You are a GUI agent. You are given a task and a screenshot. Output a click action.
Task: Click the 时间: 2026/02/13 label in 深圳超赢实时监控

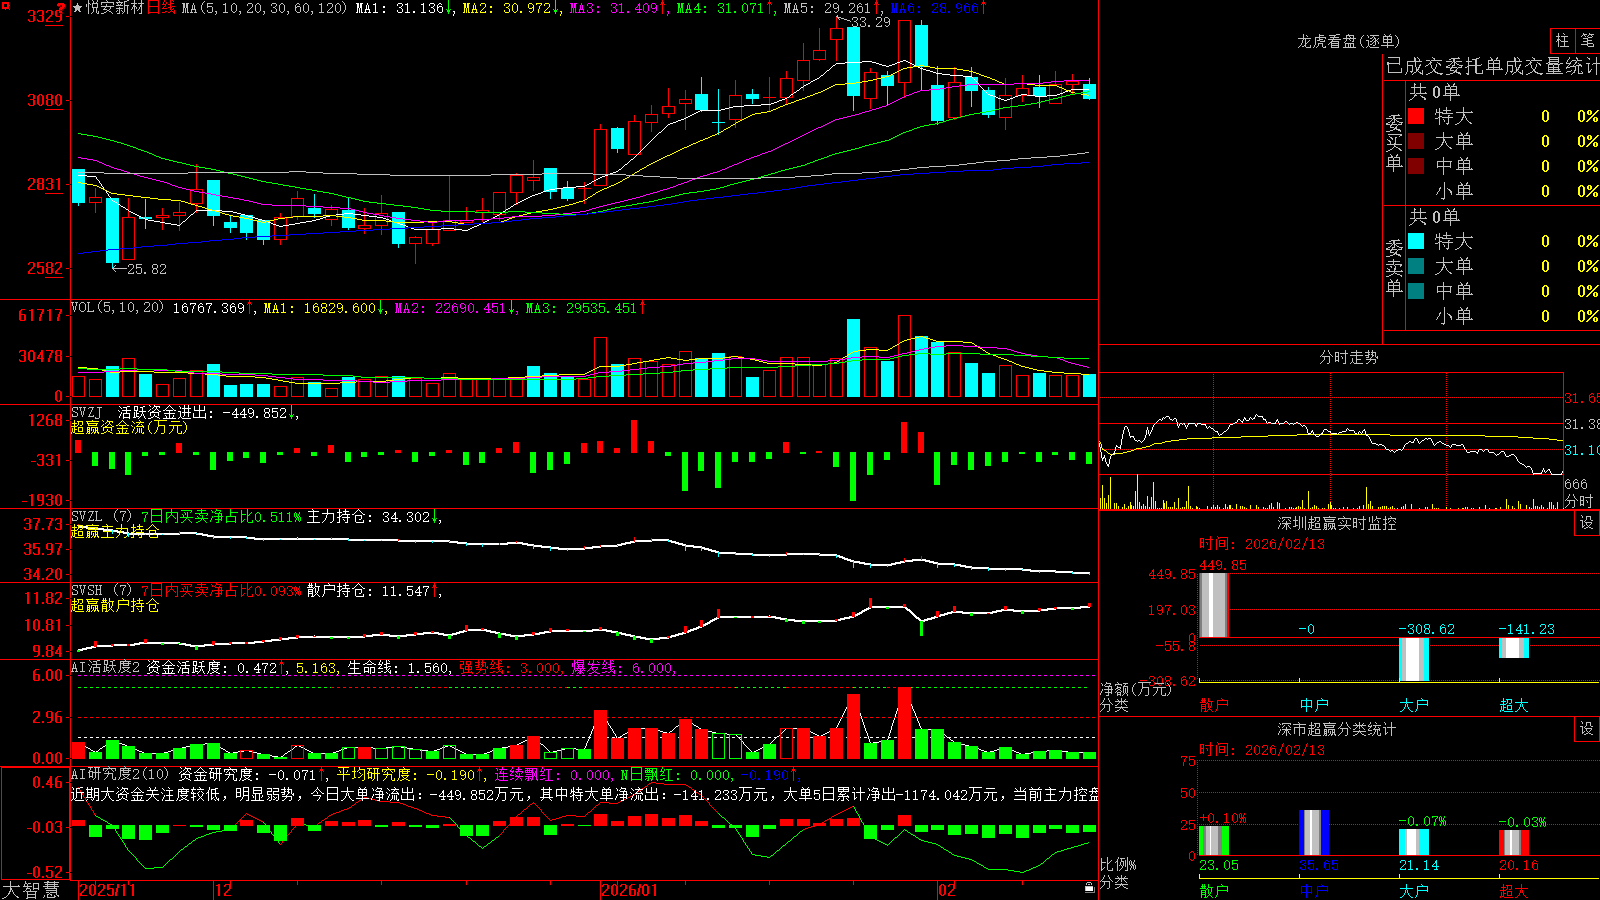point(1262,544)
